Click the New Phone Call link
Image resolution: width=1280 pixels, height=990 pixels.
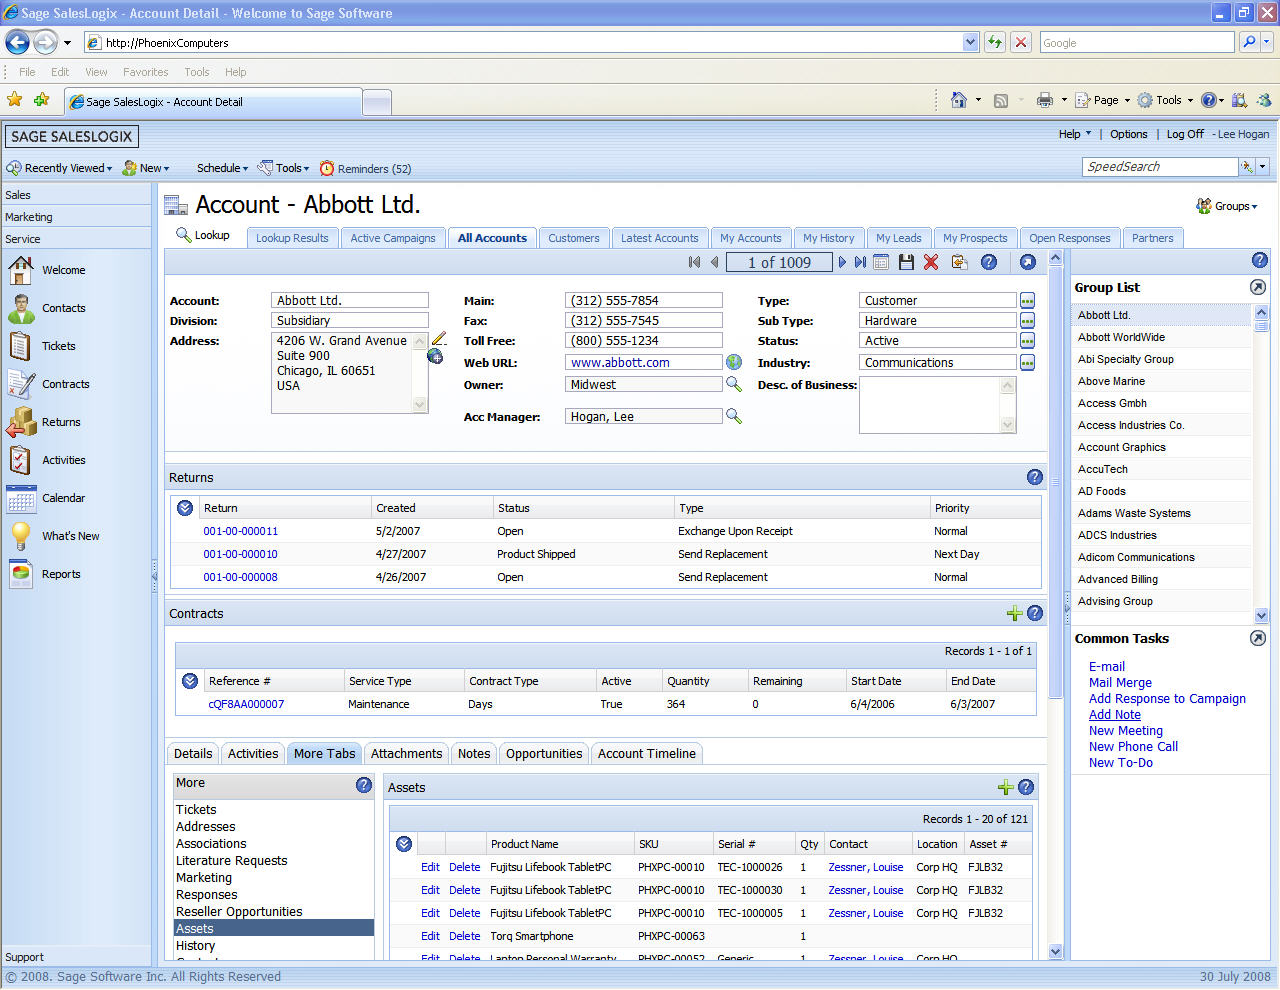click(x=1133, y=747)
